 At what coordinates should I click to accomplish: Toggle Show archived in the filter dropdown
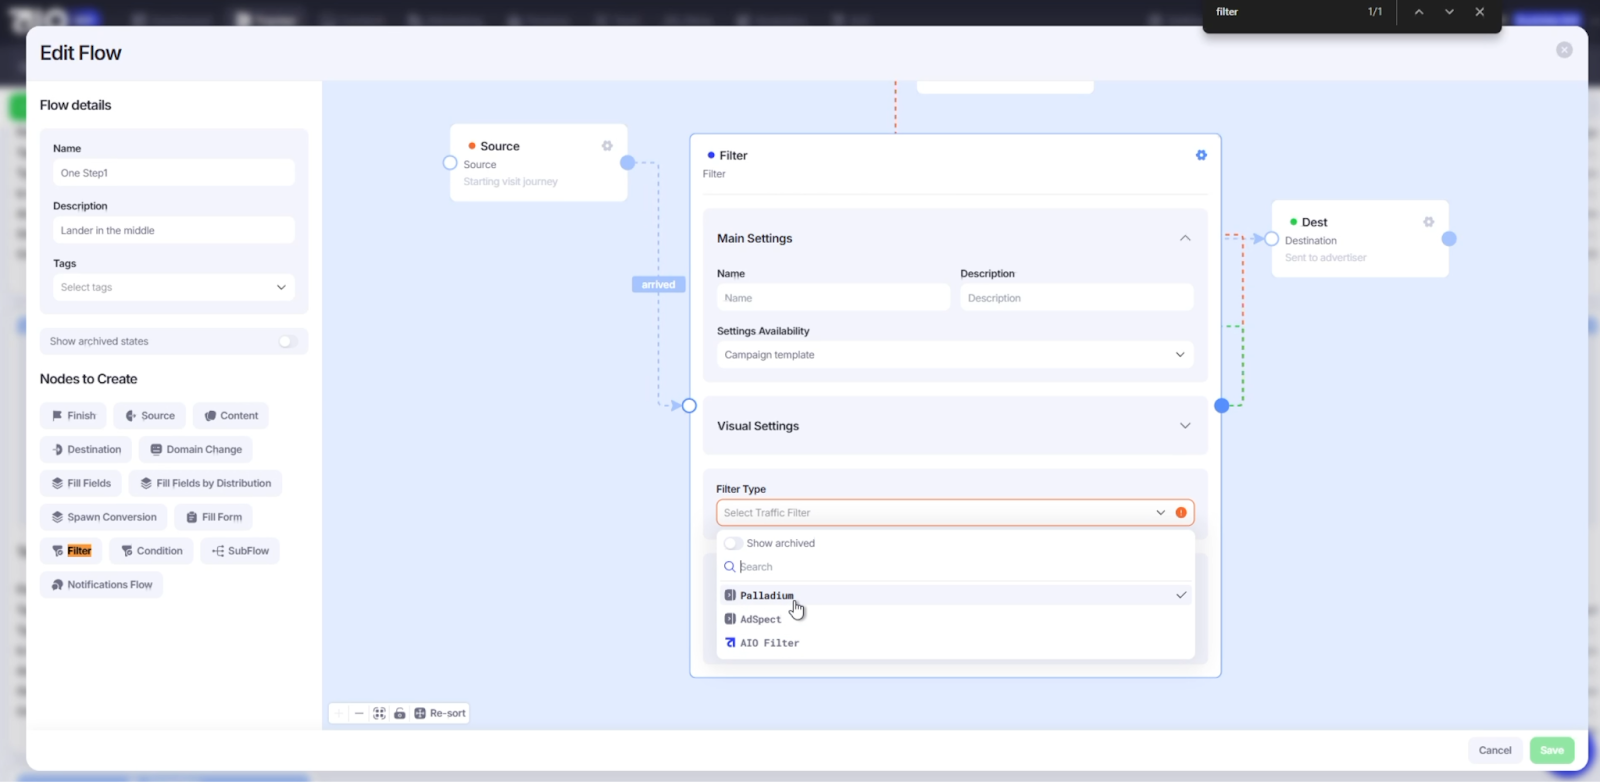point(733,543)
